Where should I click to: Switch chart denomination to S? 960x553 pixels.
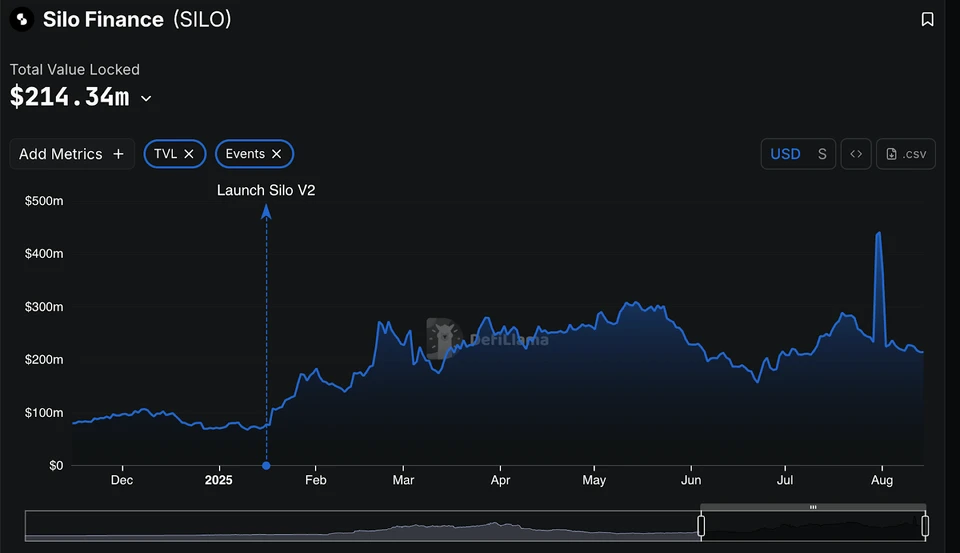[822, 154]
